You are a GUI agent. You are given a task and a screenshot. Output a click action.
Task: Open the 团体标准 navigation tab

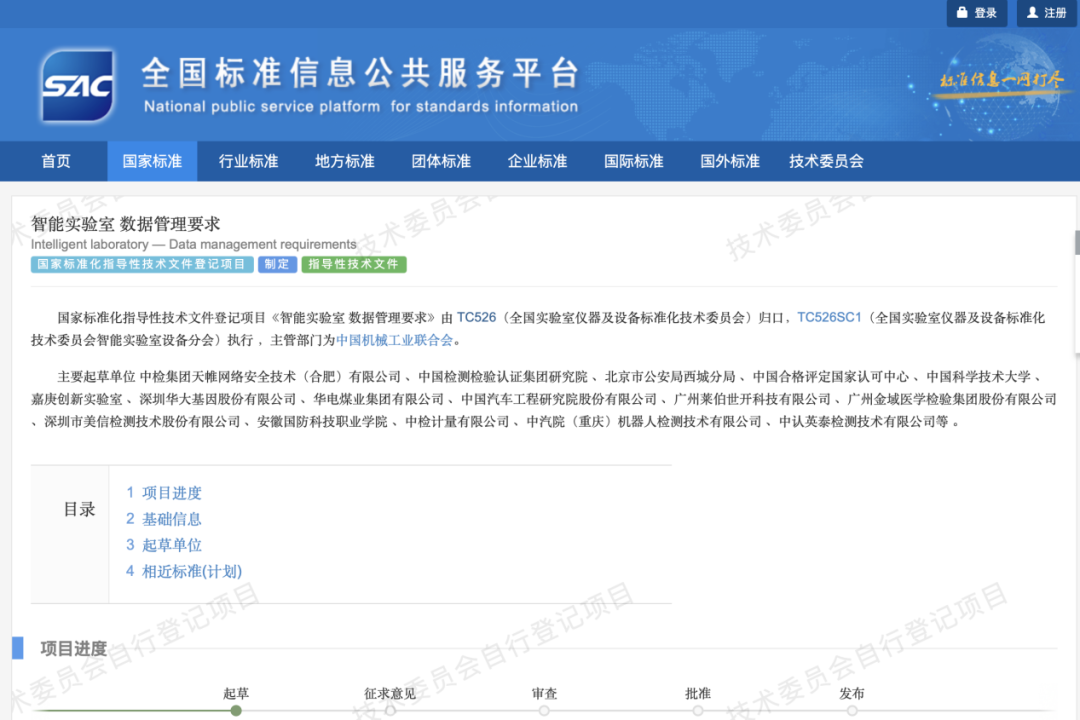442,161
